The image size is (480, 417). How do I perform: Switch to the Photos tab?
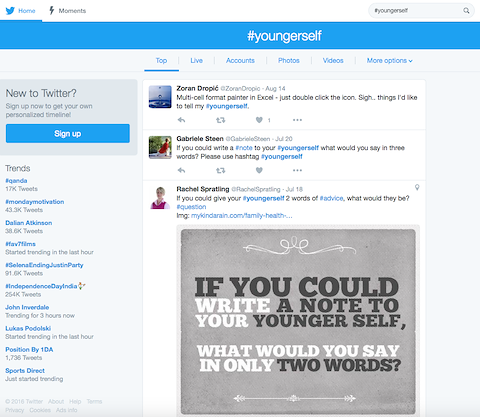pyautogui.click(x=289, y=61)
